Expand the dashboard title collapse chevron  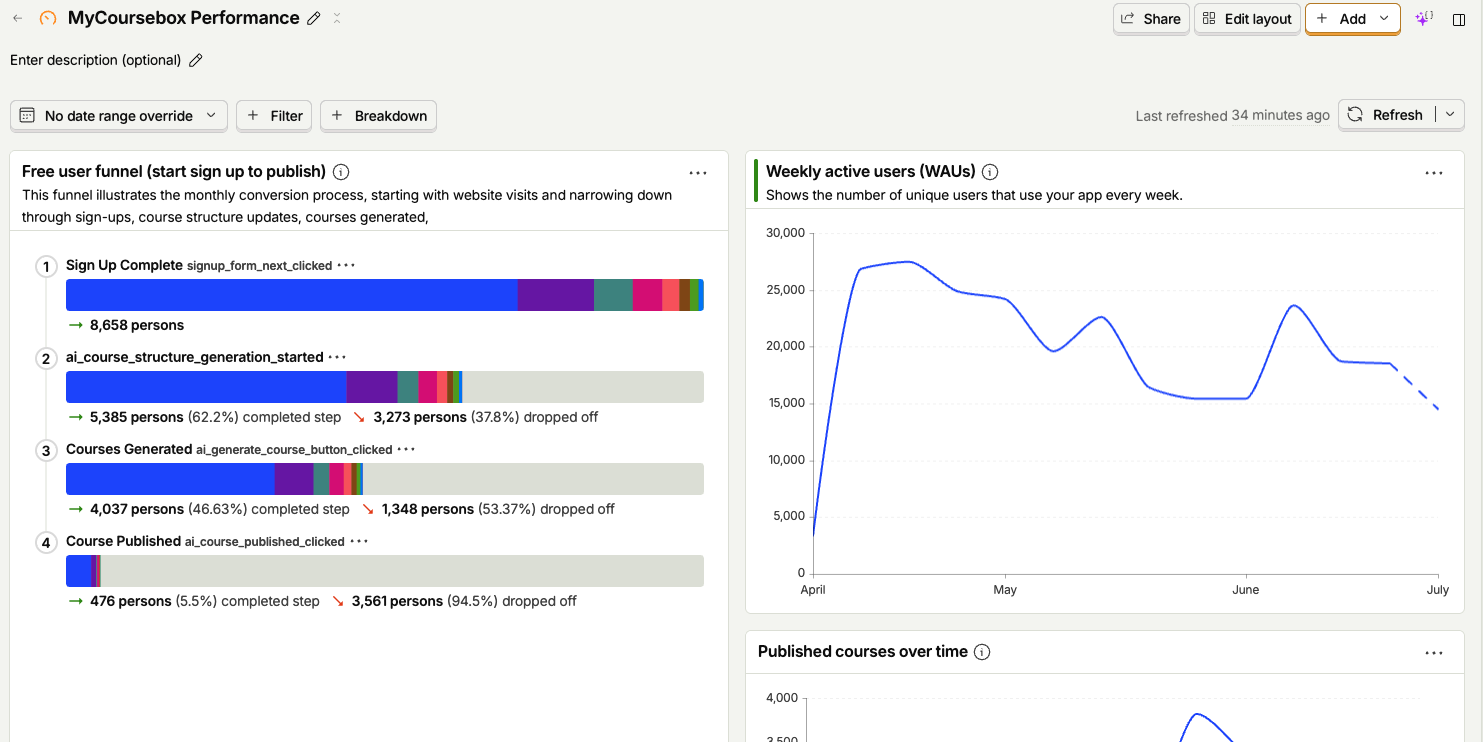point(337,18)
